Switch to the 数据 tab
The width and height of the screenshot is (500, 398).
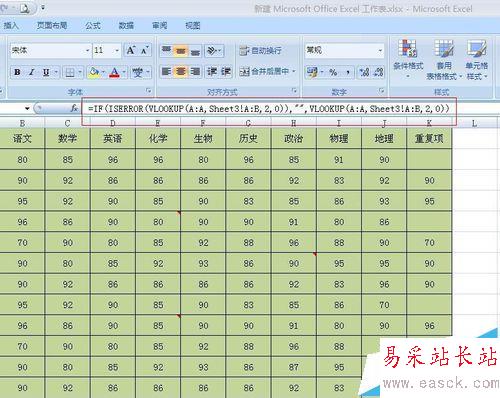coord(126,26)
